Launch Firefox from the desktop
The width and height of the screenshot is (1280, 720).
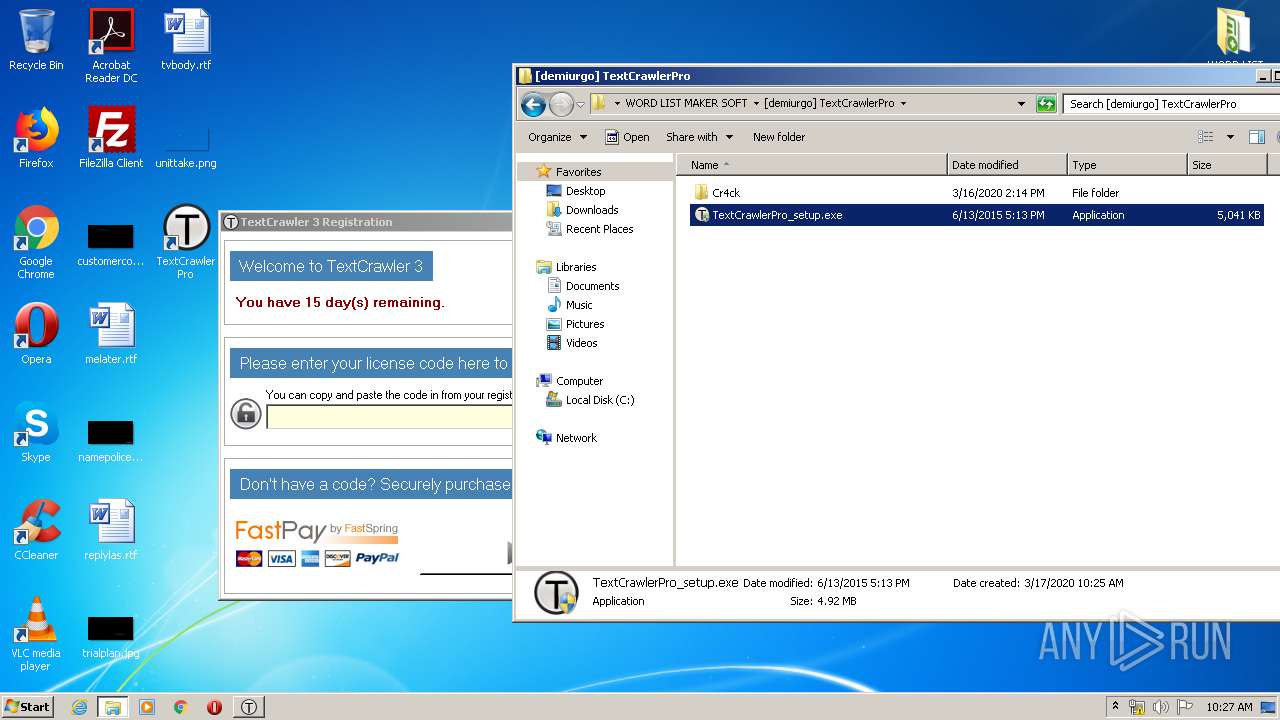click(x=36, y=138)
